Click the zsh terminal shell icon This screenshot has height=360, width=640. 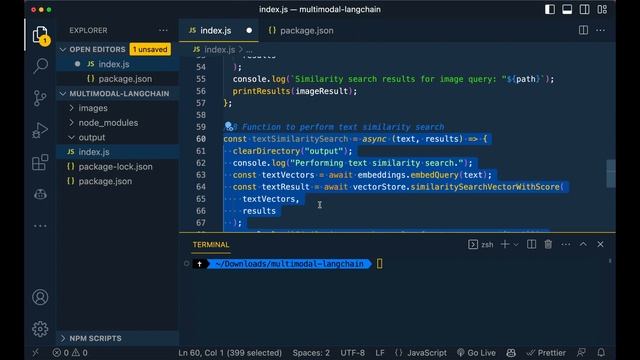[473, 244]
